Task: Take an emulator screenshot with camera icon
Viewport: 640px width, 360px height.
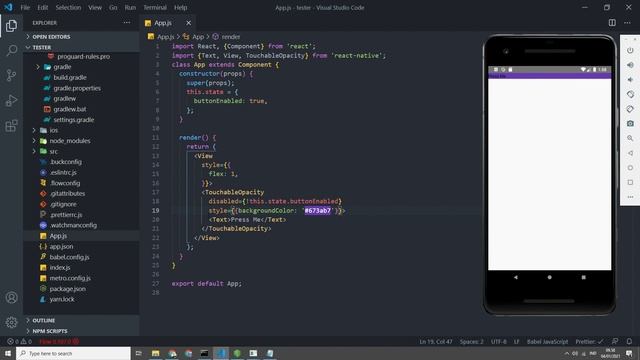Action: coord(630,123)
